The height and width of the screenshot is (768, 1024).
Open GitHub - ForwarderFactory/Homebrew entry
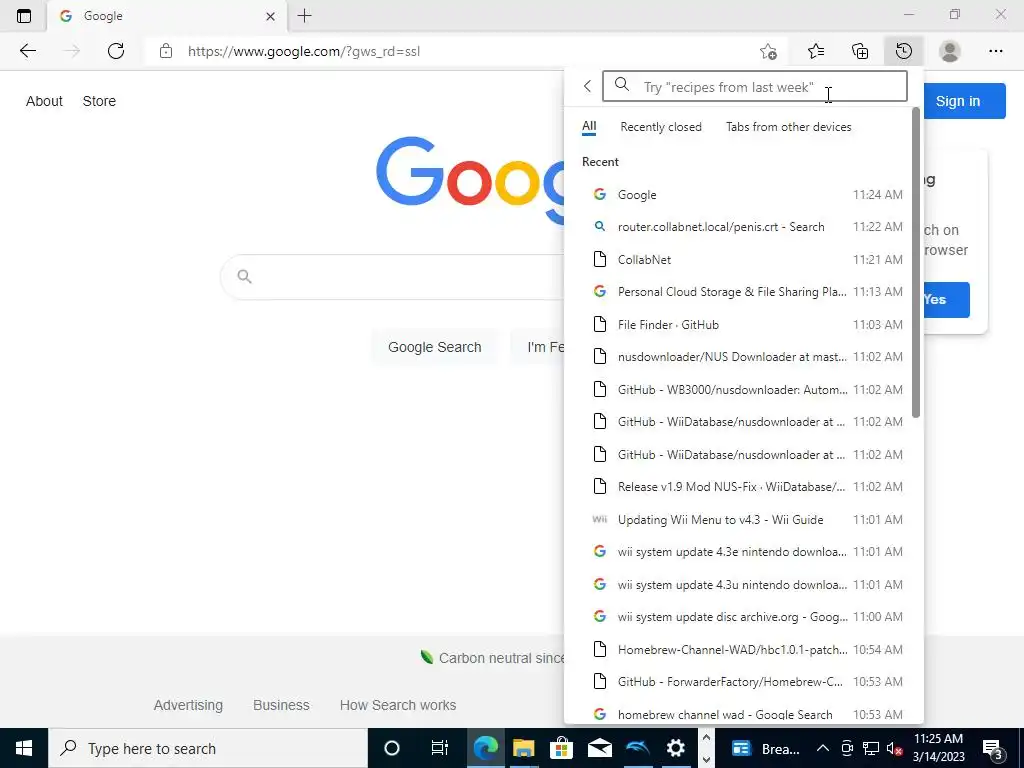coord(743,682)
